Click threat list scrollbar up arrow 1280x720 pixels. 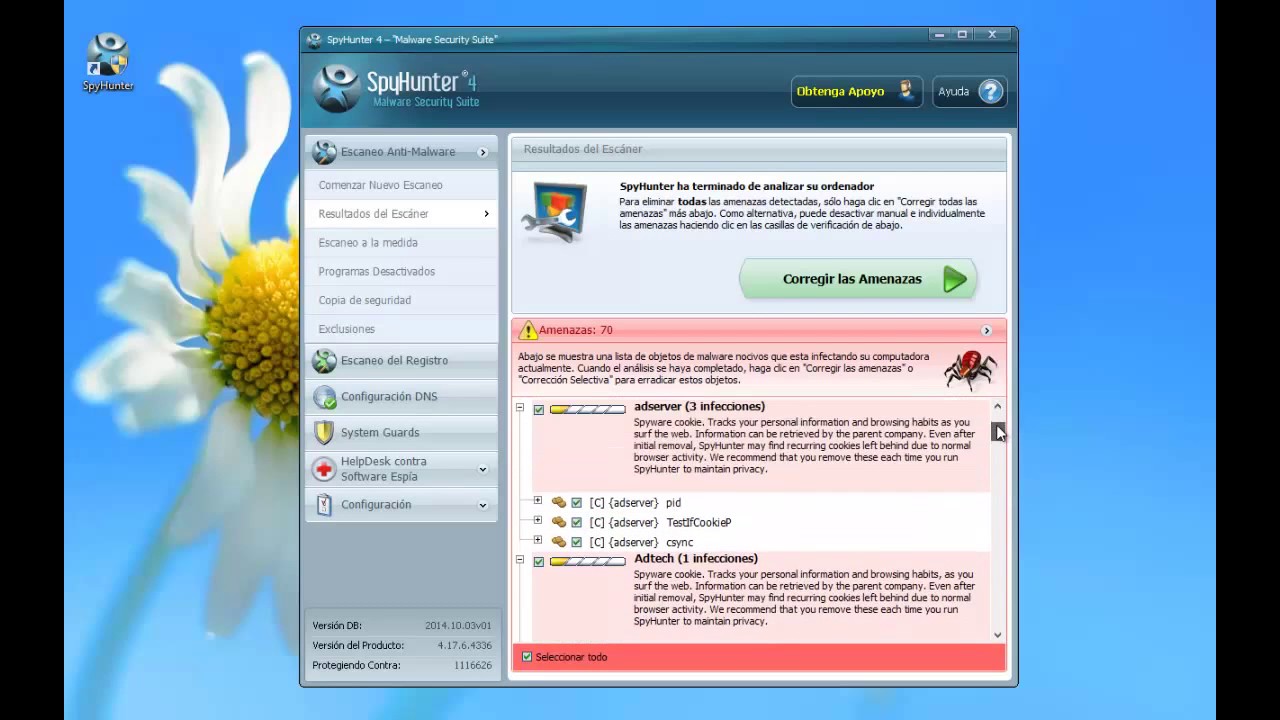coord(997,407)
